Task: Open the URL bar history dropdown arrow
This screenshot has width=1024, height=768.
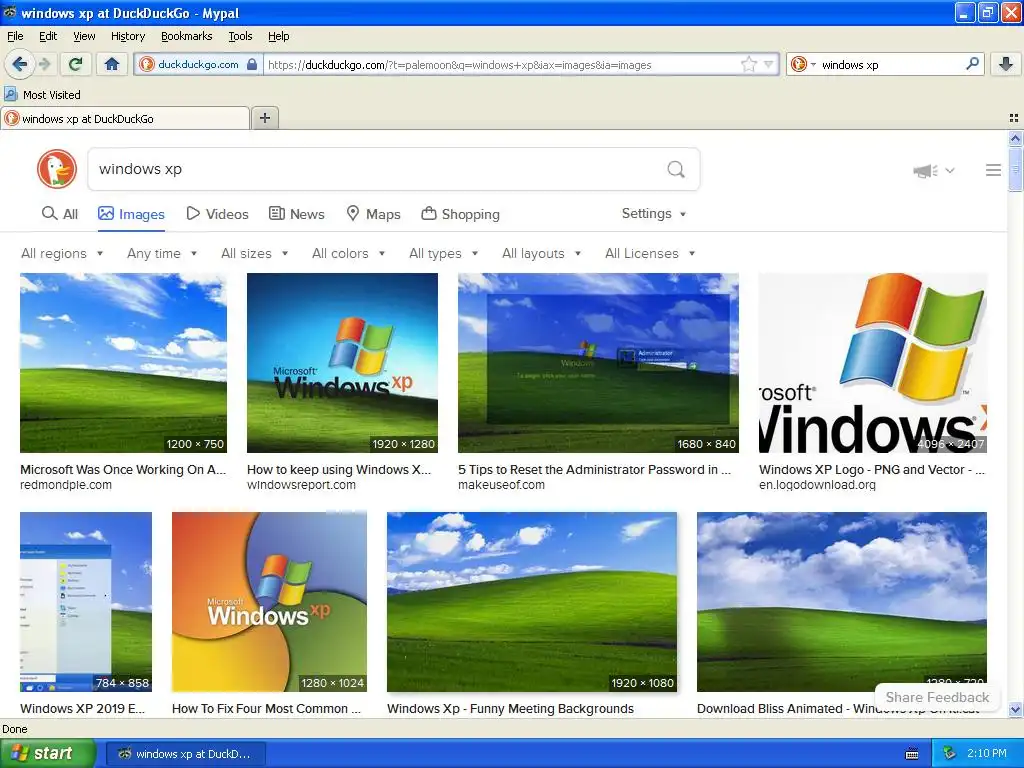Action: 768,64
